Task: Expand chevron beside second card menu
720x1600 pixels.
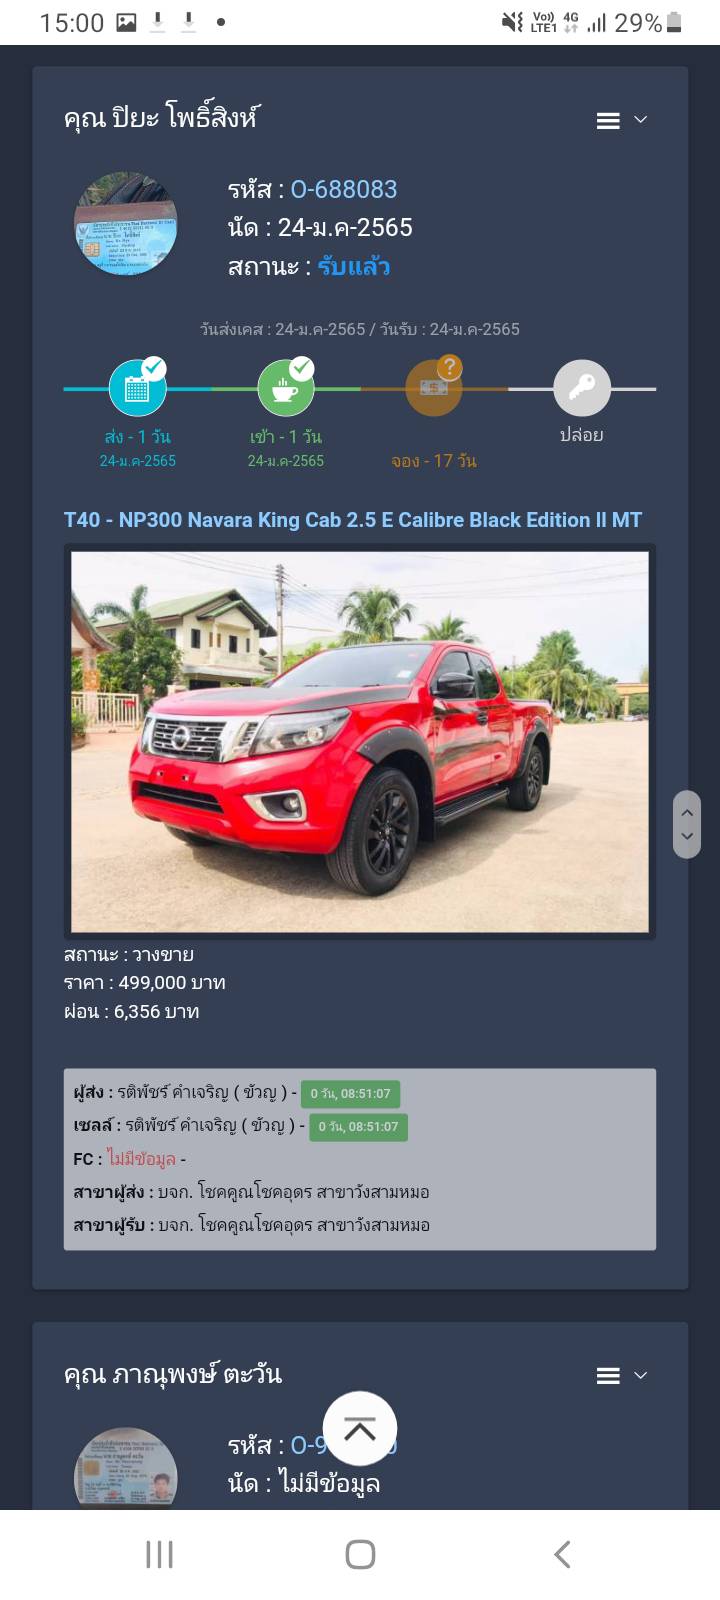Action: click(x=641, y=1375)
